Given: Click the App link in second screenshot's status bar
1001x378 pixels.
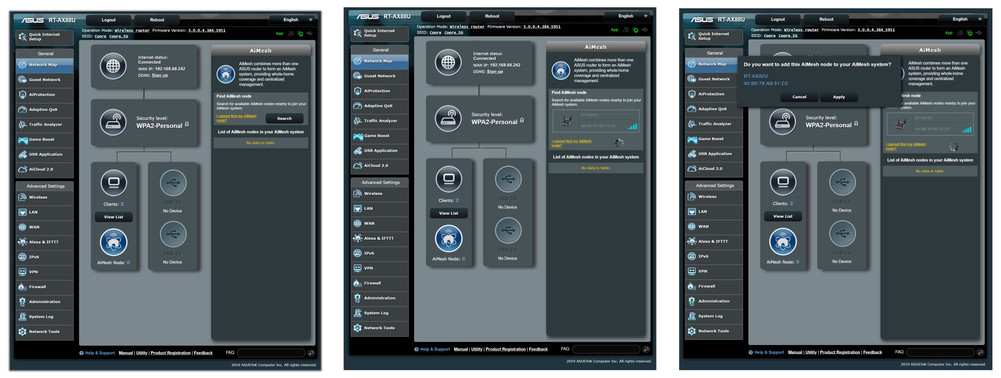Looking at the screenshot, I should 614,29.
